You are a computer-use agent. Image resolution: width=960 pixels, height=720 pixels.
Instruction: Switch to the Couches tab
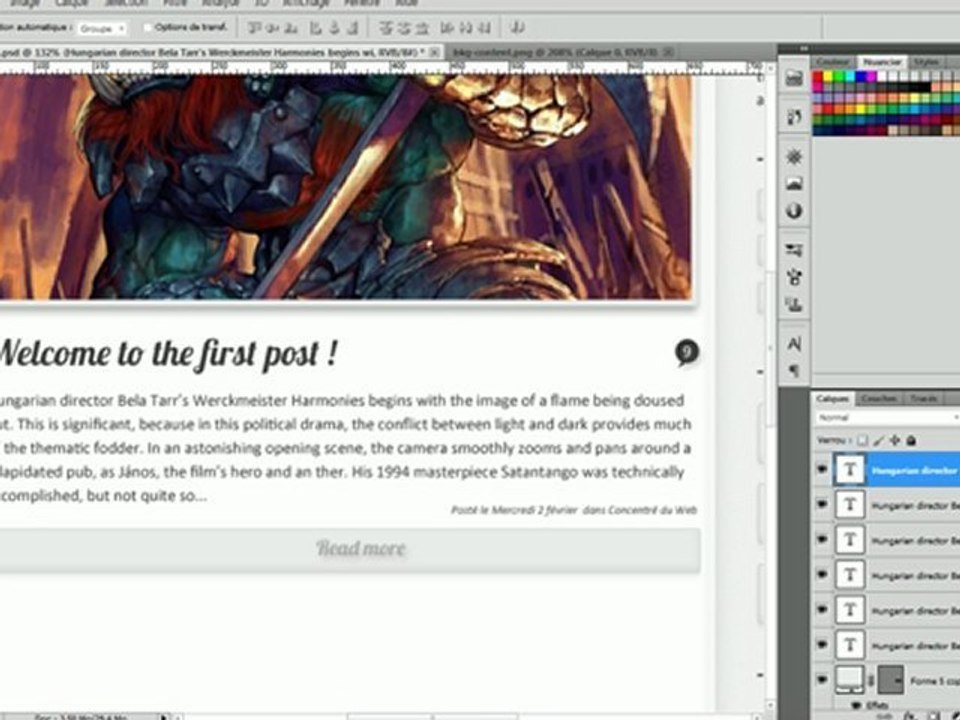[x=879, y=399]
